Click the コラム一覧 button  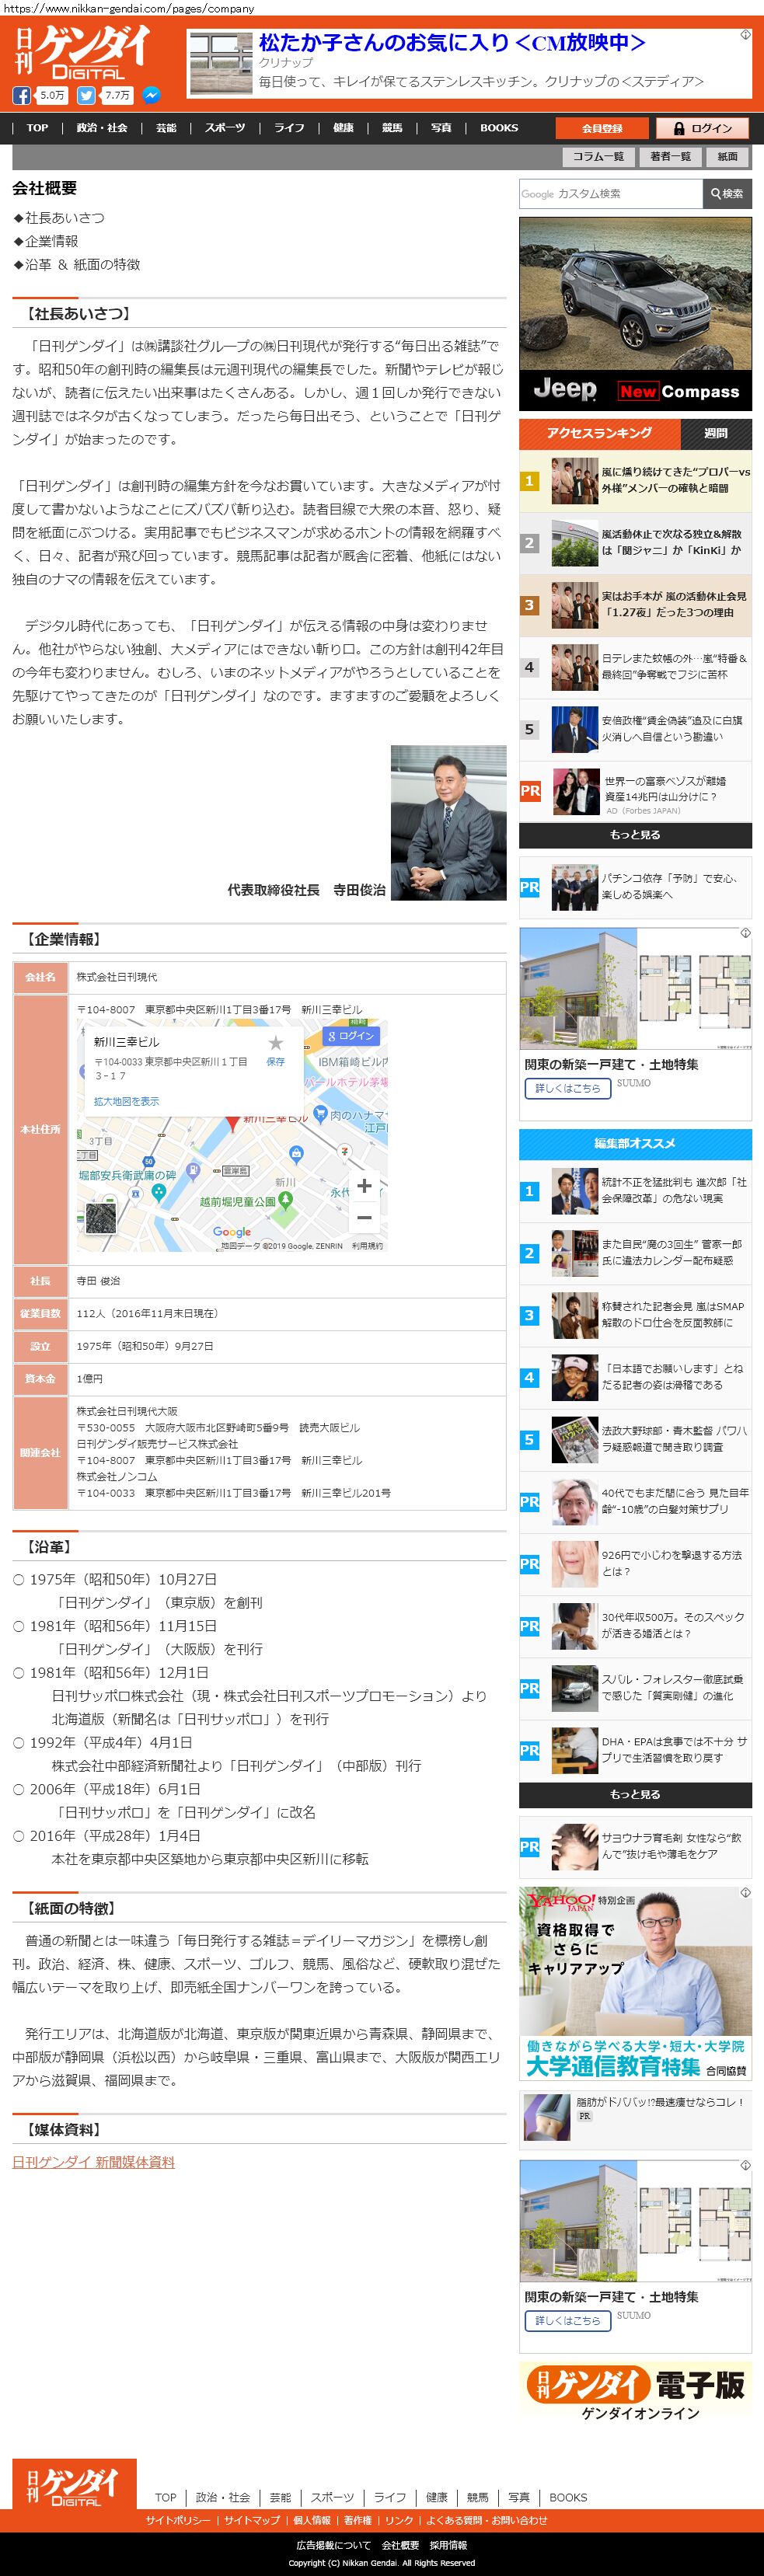coord(598,157)
